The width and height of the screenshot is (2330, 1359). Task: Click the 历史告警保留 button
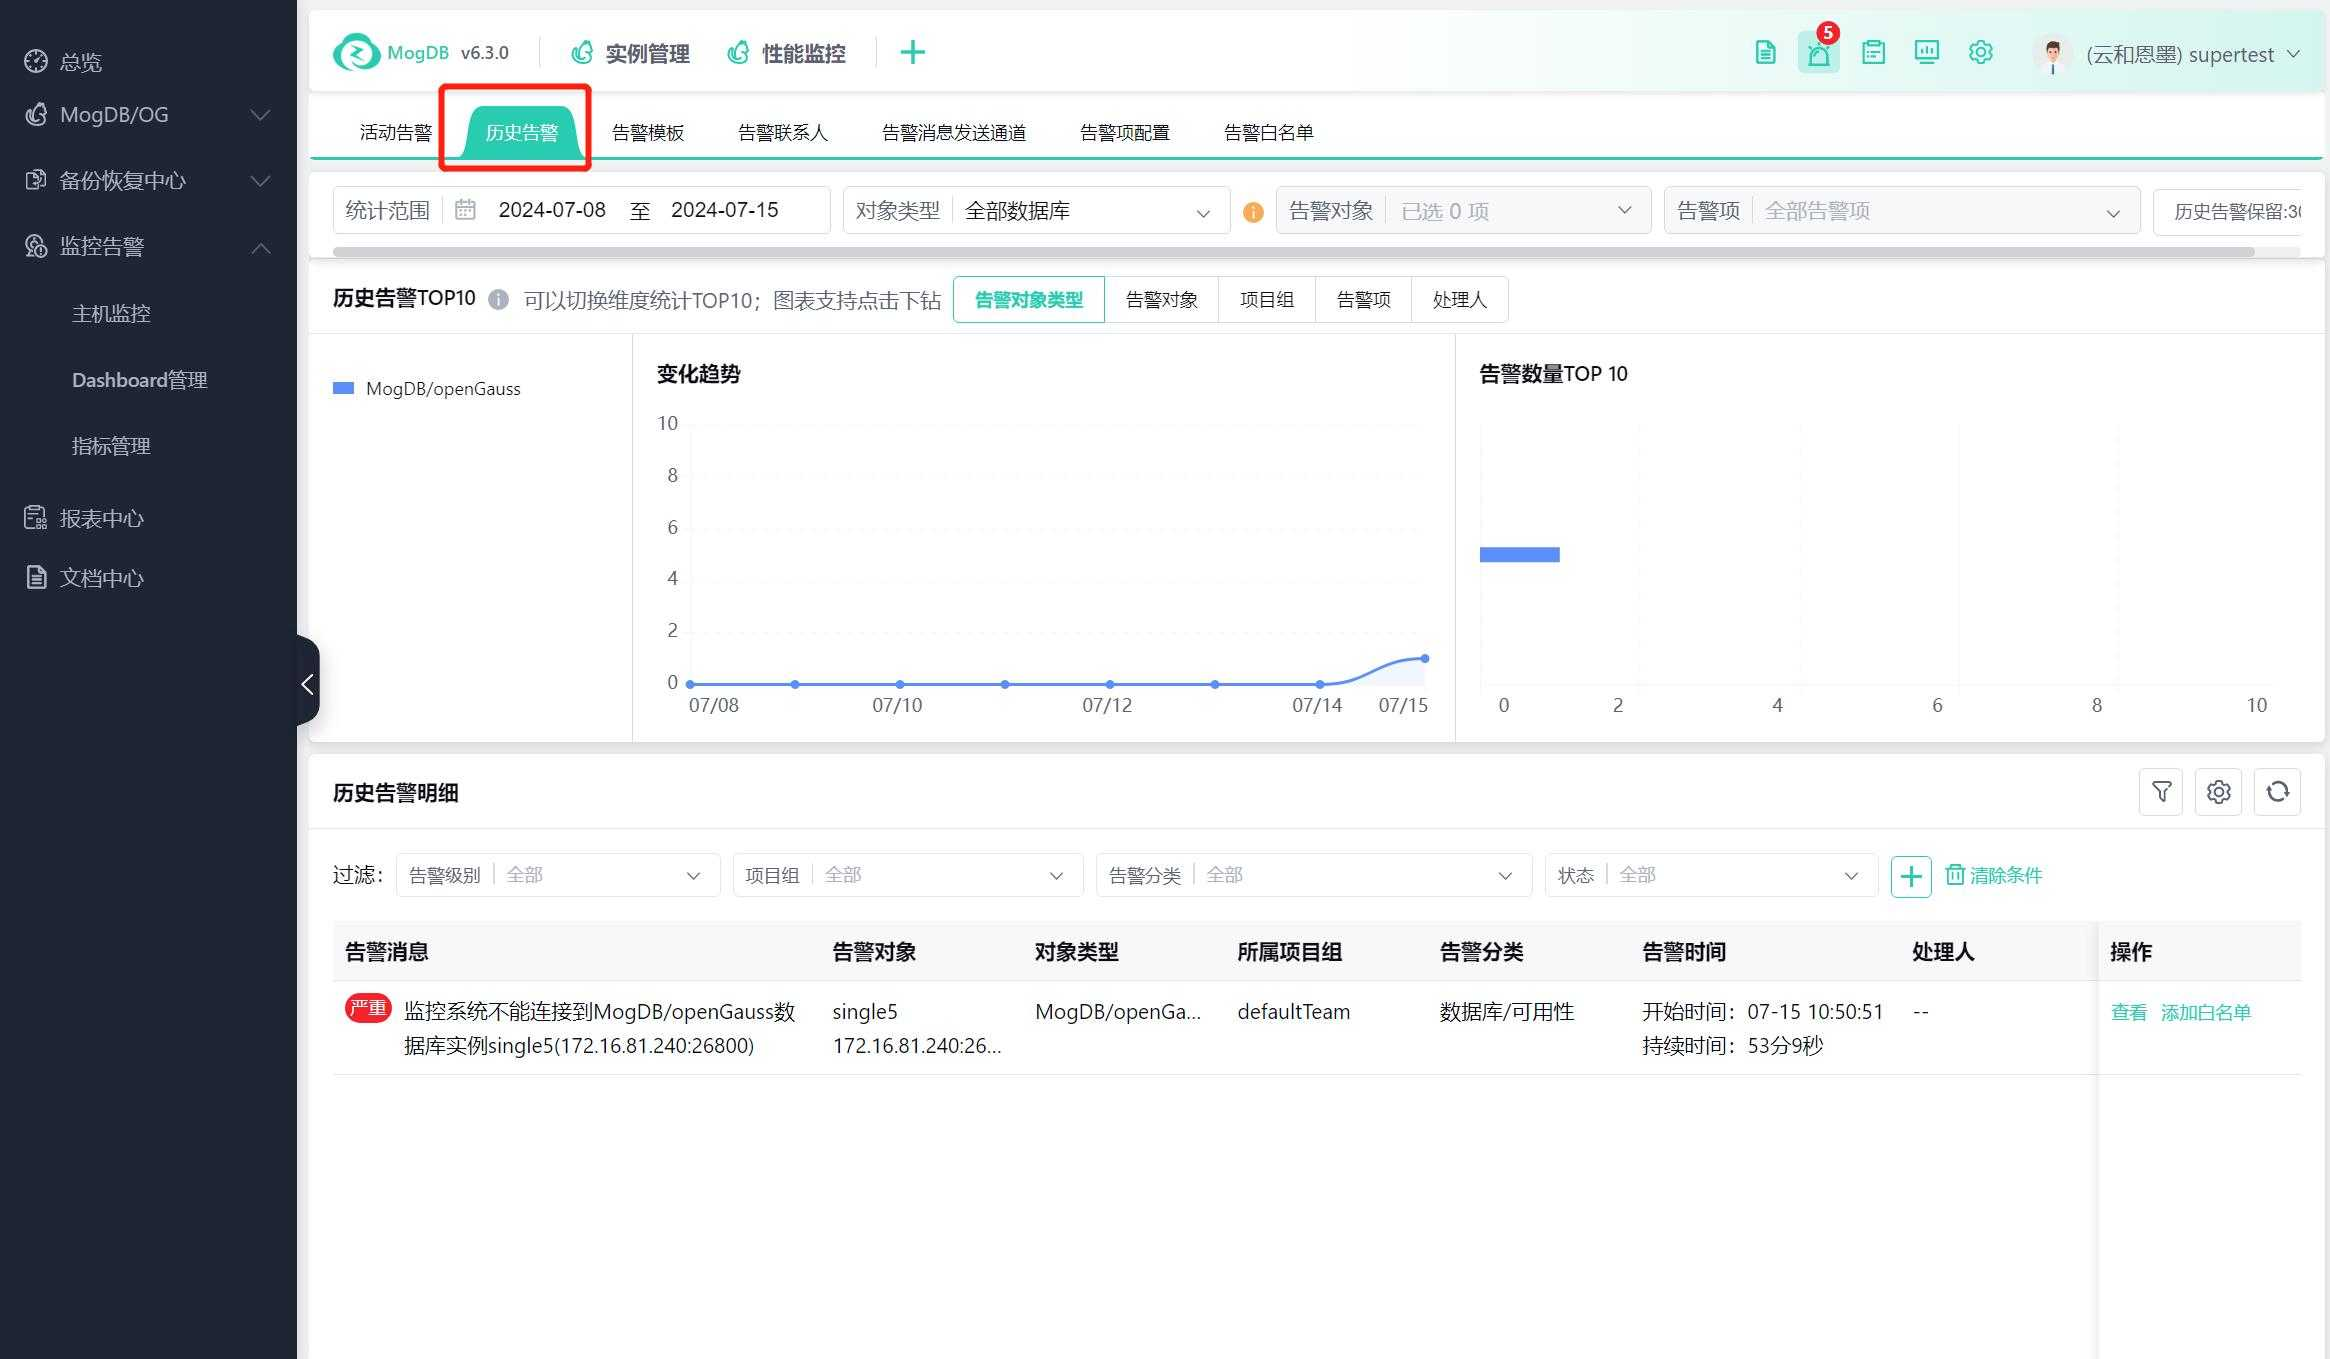pos(2228,211)
